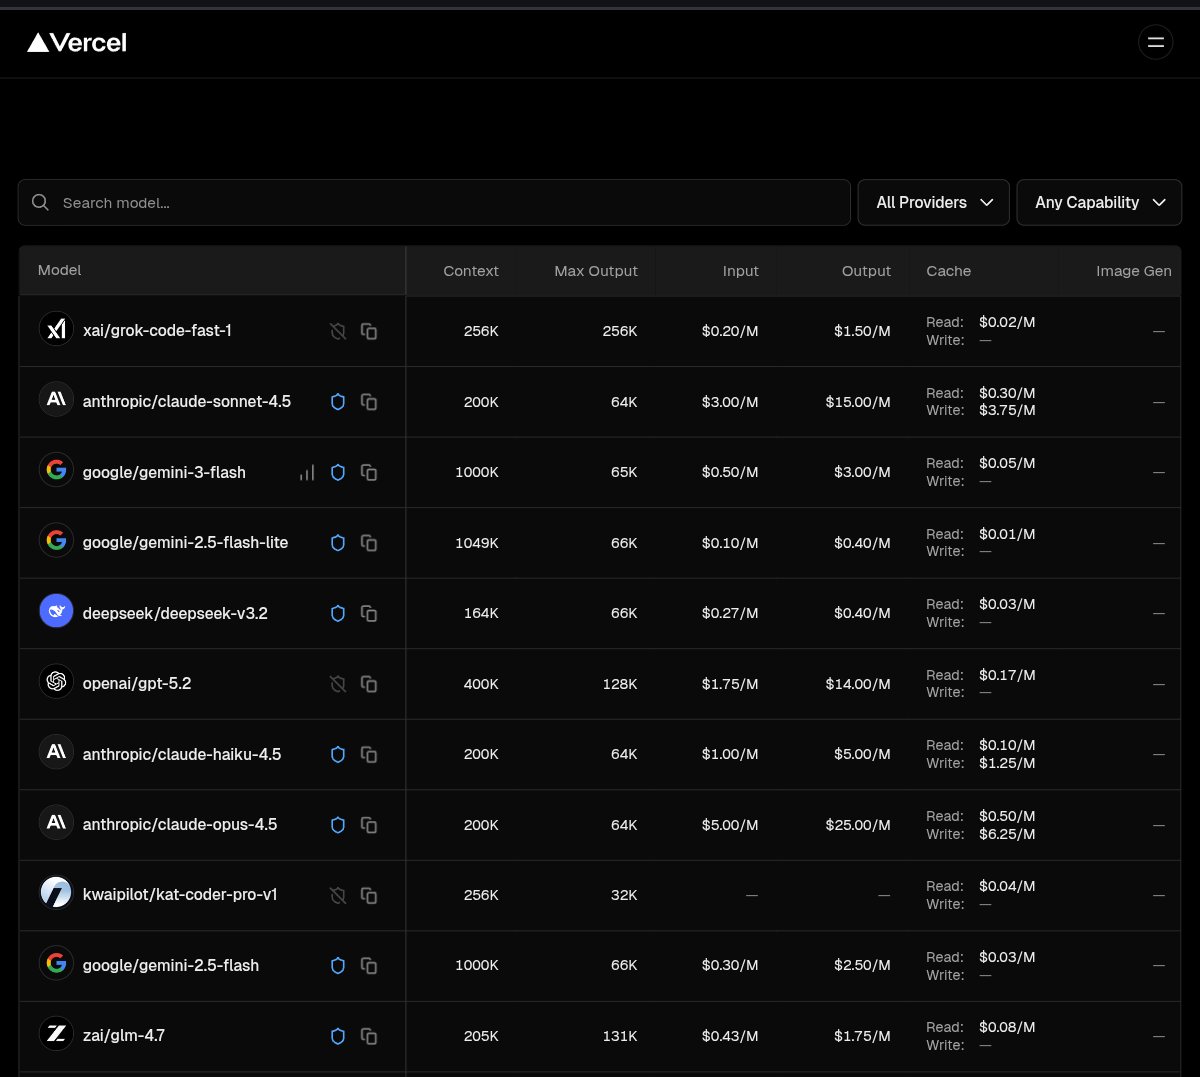Screen dimensions: 1200x1077
Task: Click the xAI logo in grok-code-fast-1 row
Action: (56, 328)
